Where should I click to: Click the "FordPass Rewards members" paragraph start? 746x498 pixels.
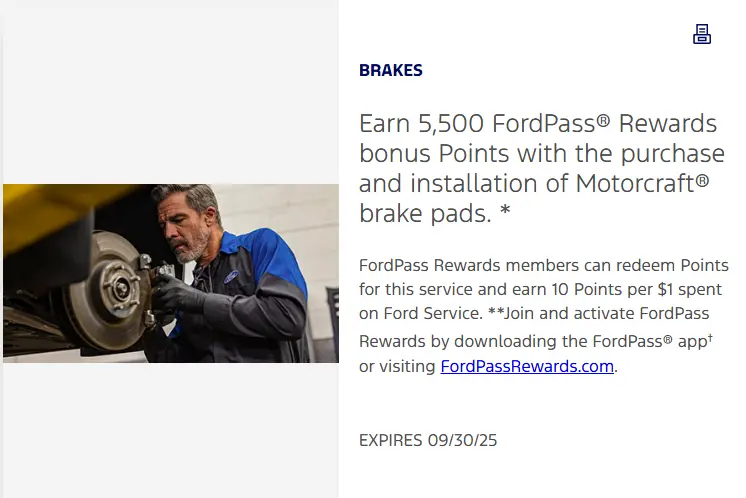point(430,265)
